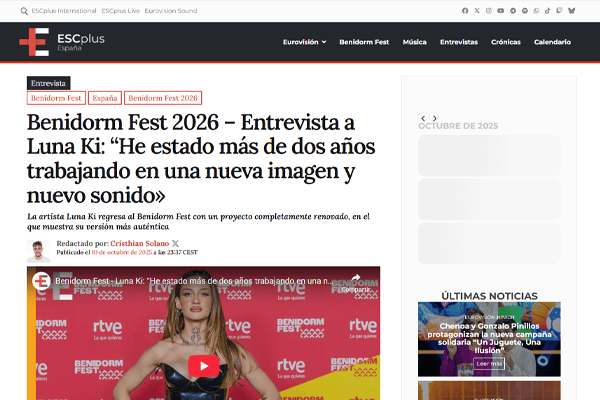The image size is (600, 400).
Task: Open the Instagram icon in top bar
Action: tap(489, 11)
